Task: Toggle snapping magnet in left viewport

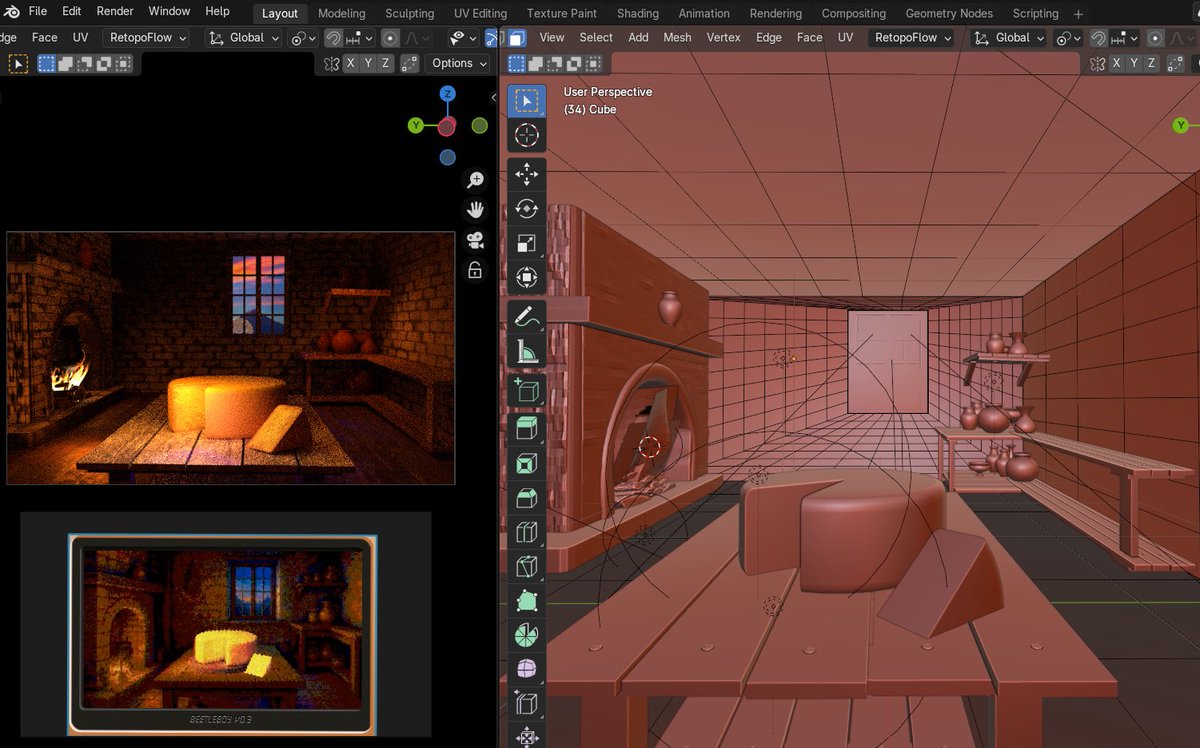Action: click(333, 38)
